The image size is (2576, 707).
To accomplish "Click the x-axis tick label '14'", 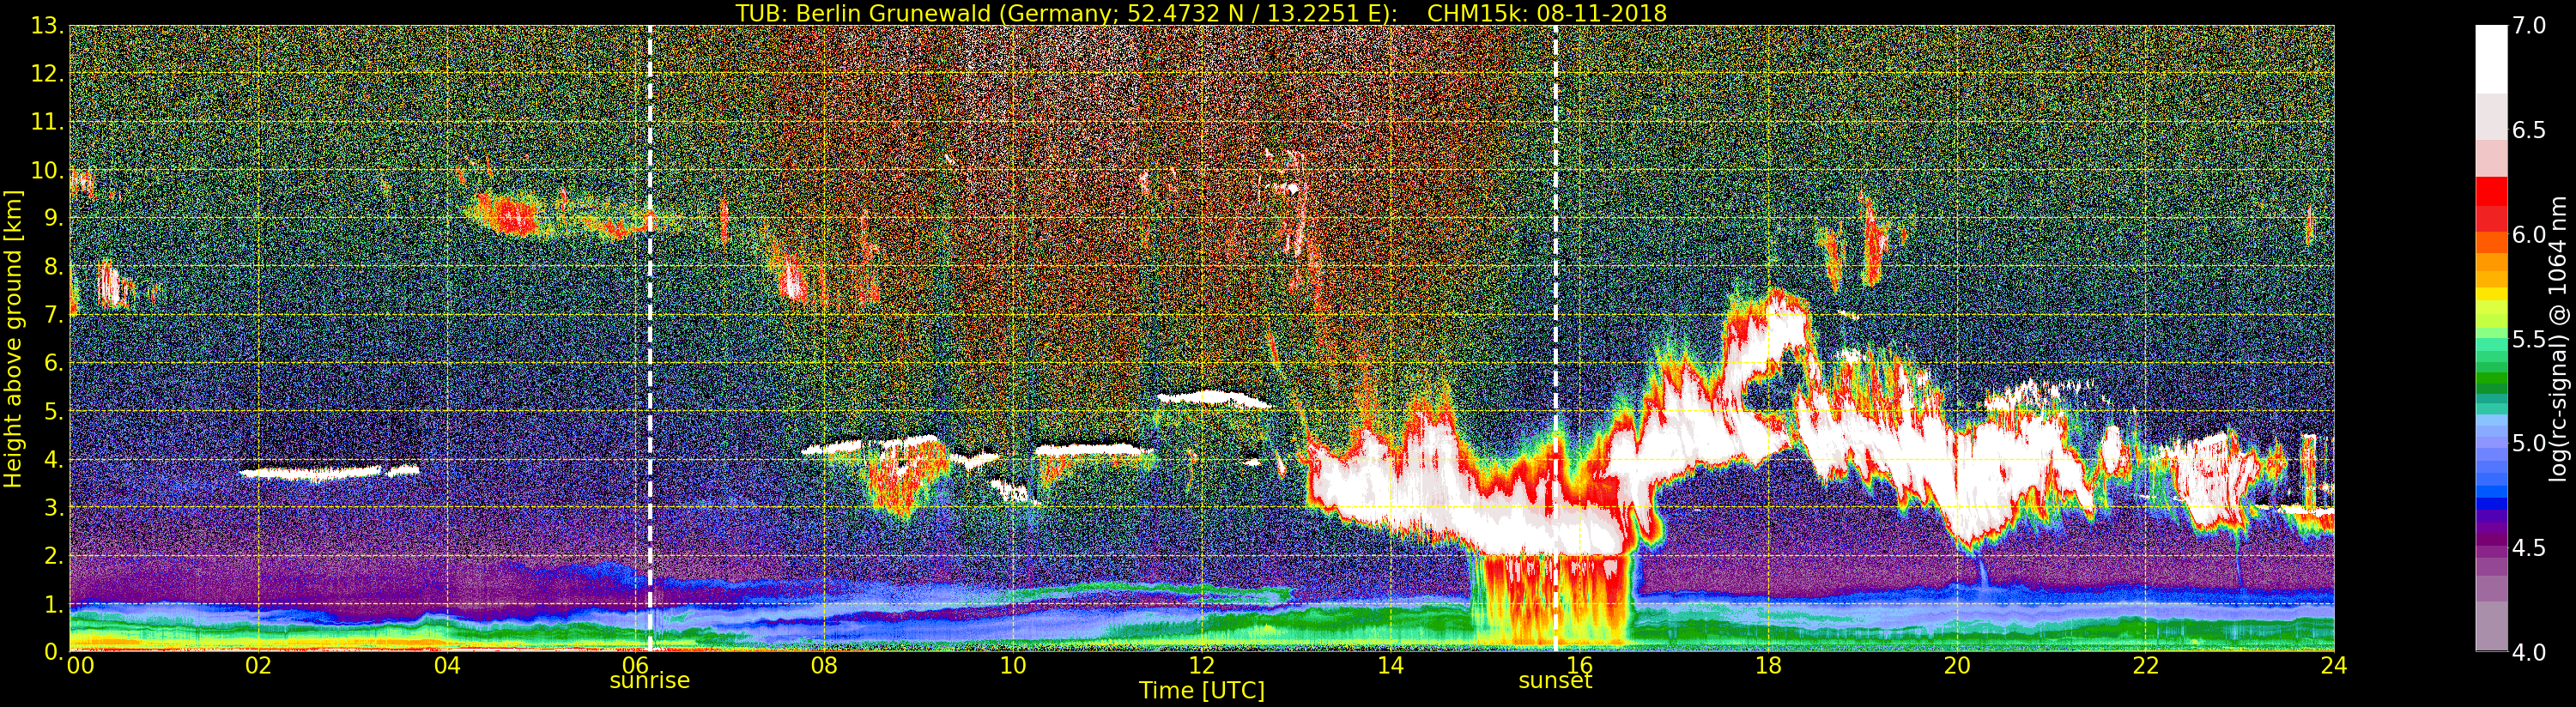I will (1391, 666).
